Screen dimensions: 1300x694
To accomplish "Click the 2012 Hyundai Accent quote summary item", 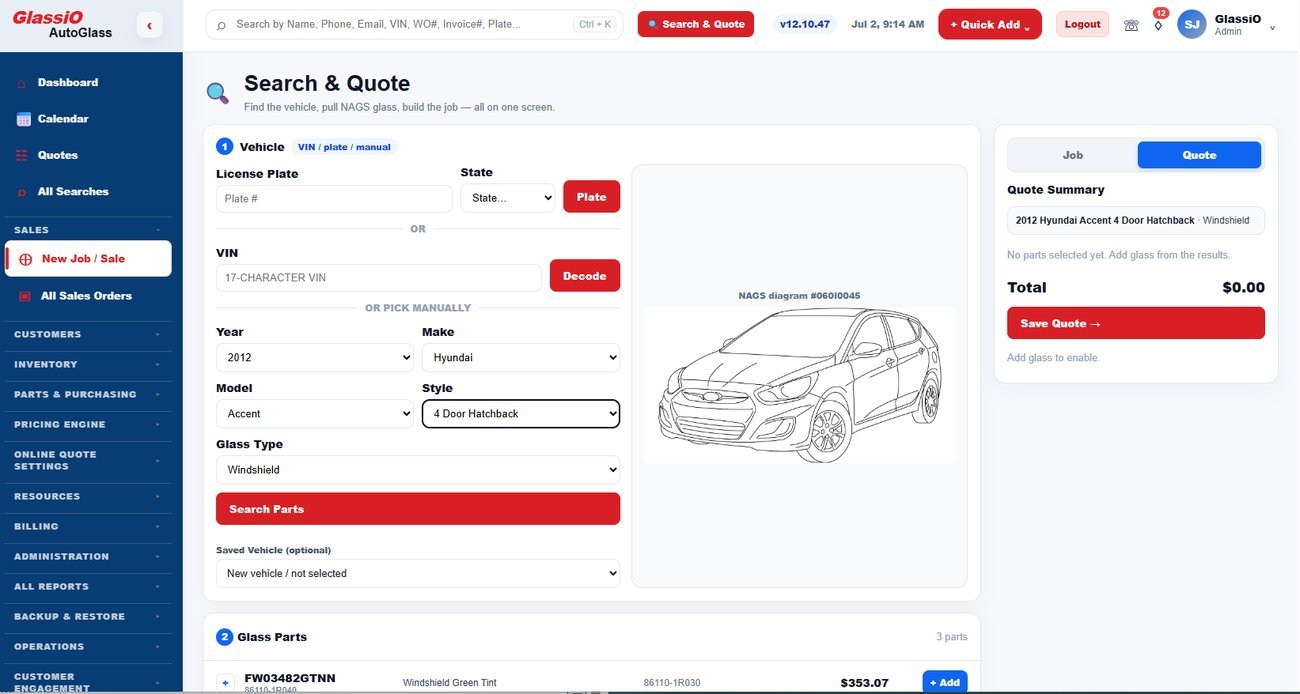I will 1136,220.
